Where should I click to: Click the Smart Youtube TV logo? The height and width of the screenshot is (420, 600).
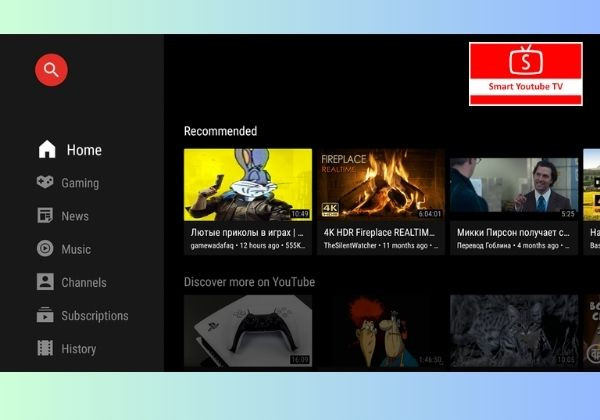point(526,74)
